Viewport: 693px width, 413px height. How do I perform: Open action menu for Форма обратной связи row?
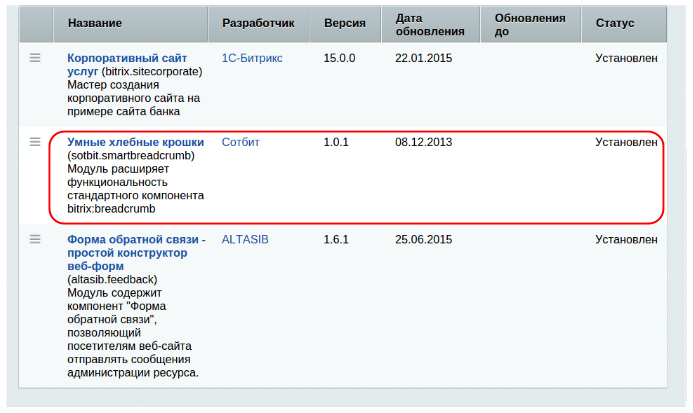click(x=35, y=239)
